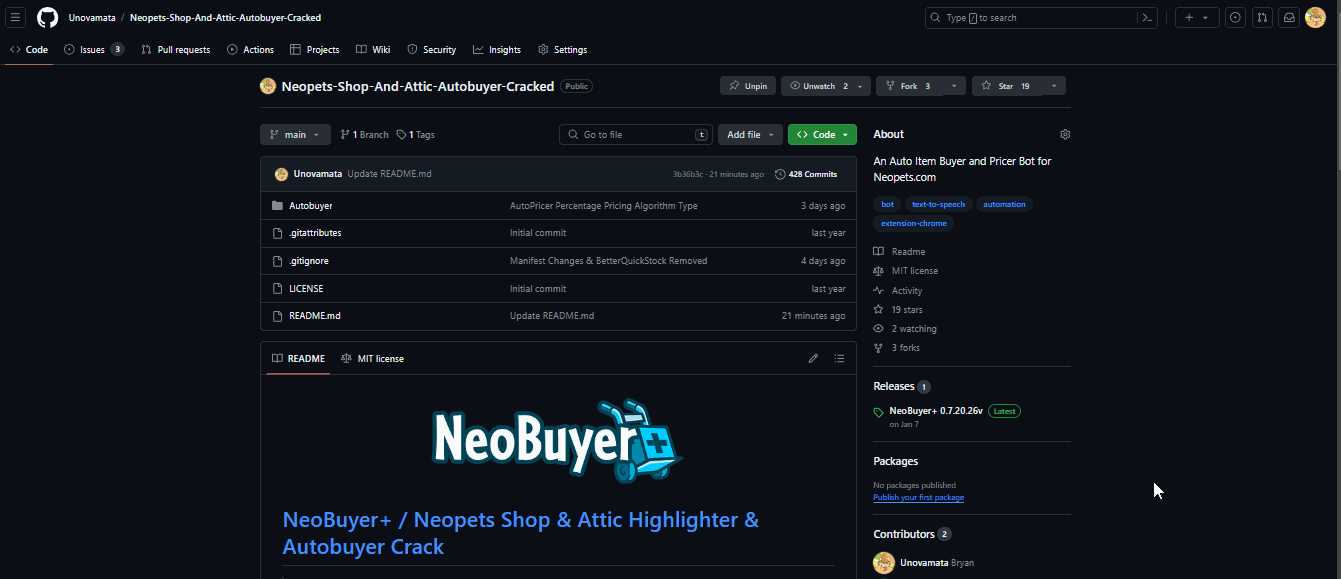This screenshot has height=579, width=1341.
Task: Switch to the Issues tab
Action: tap(94, 50)
